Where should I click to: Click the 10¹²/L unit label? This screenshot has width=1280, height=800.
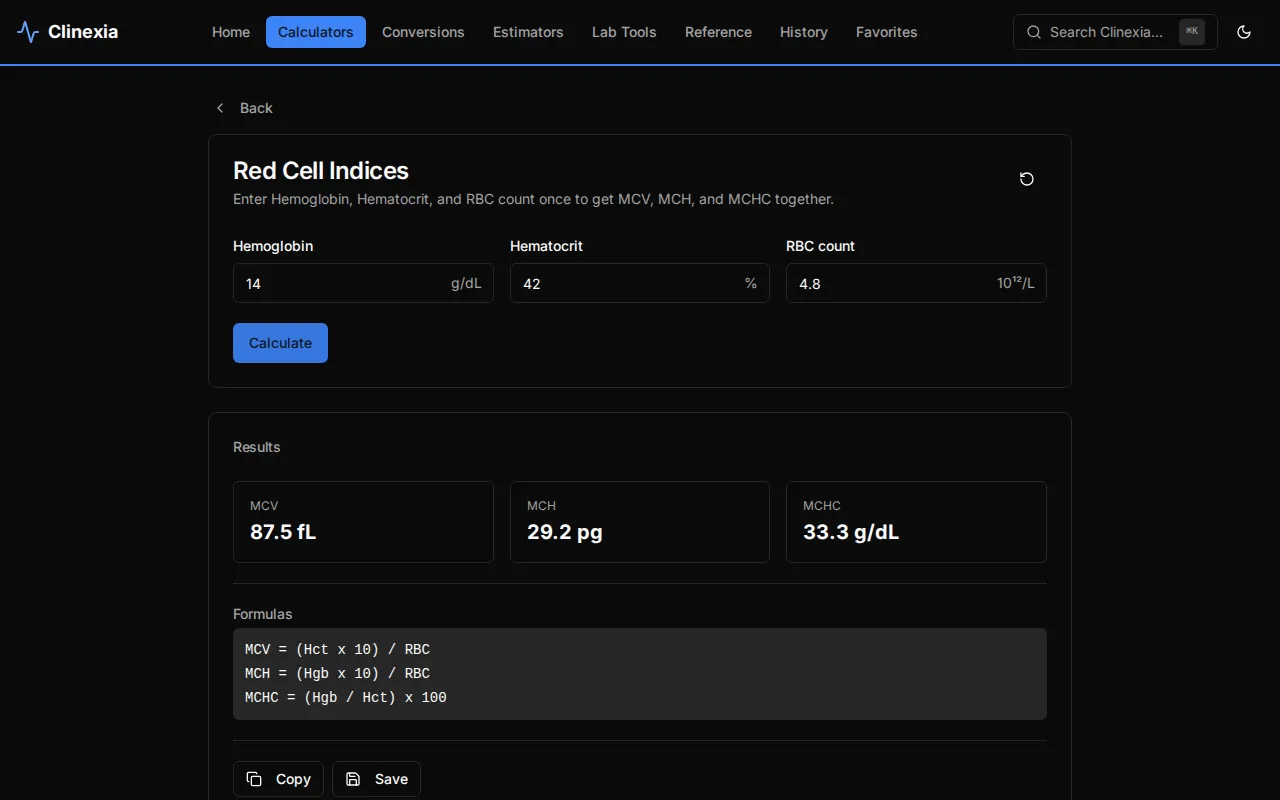1016,283
